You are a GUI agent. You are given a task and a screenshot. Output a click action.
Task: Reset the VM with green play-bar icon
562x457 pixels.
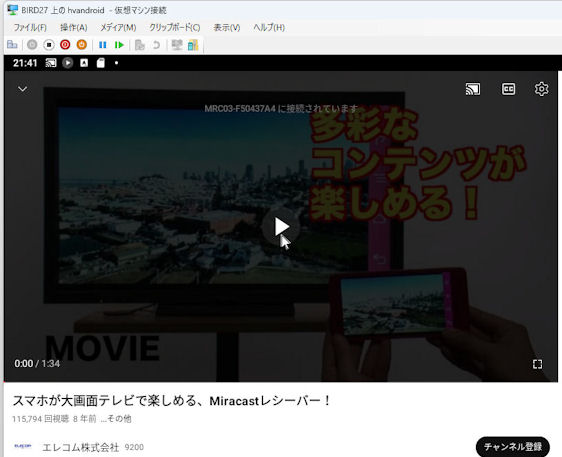119,45
